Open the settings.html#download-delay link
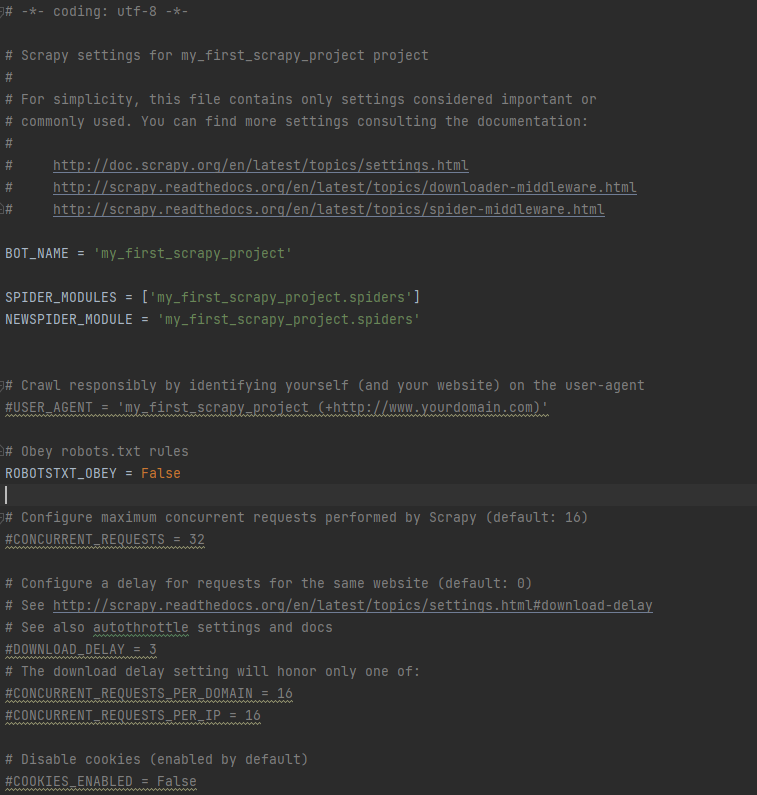 click(352, 605)
